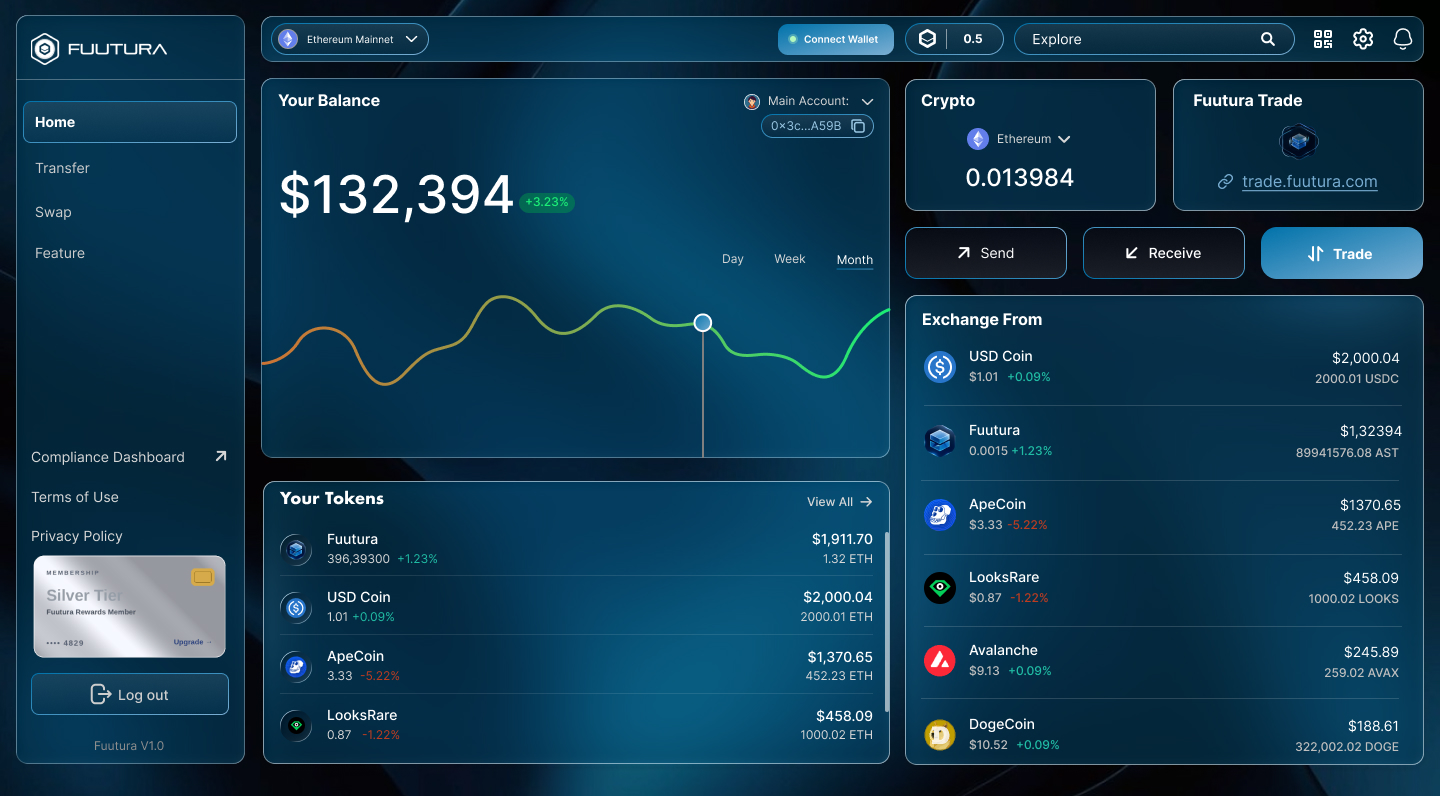Click the +3.23% balance change badge

[x=547, y=202]
